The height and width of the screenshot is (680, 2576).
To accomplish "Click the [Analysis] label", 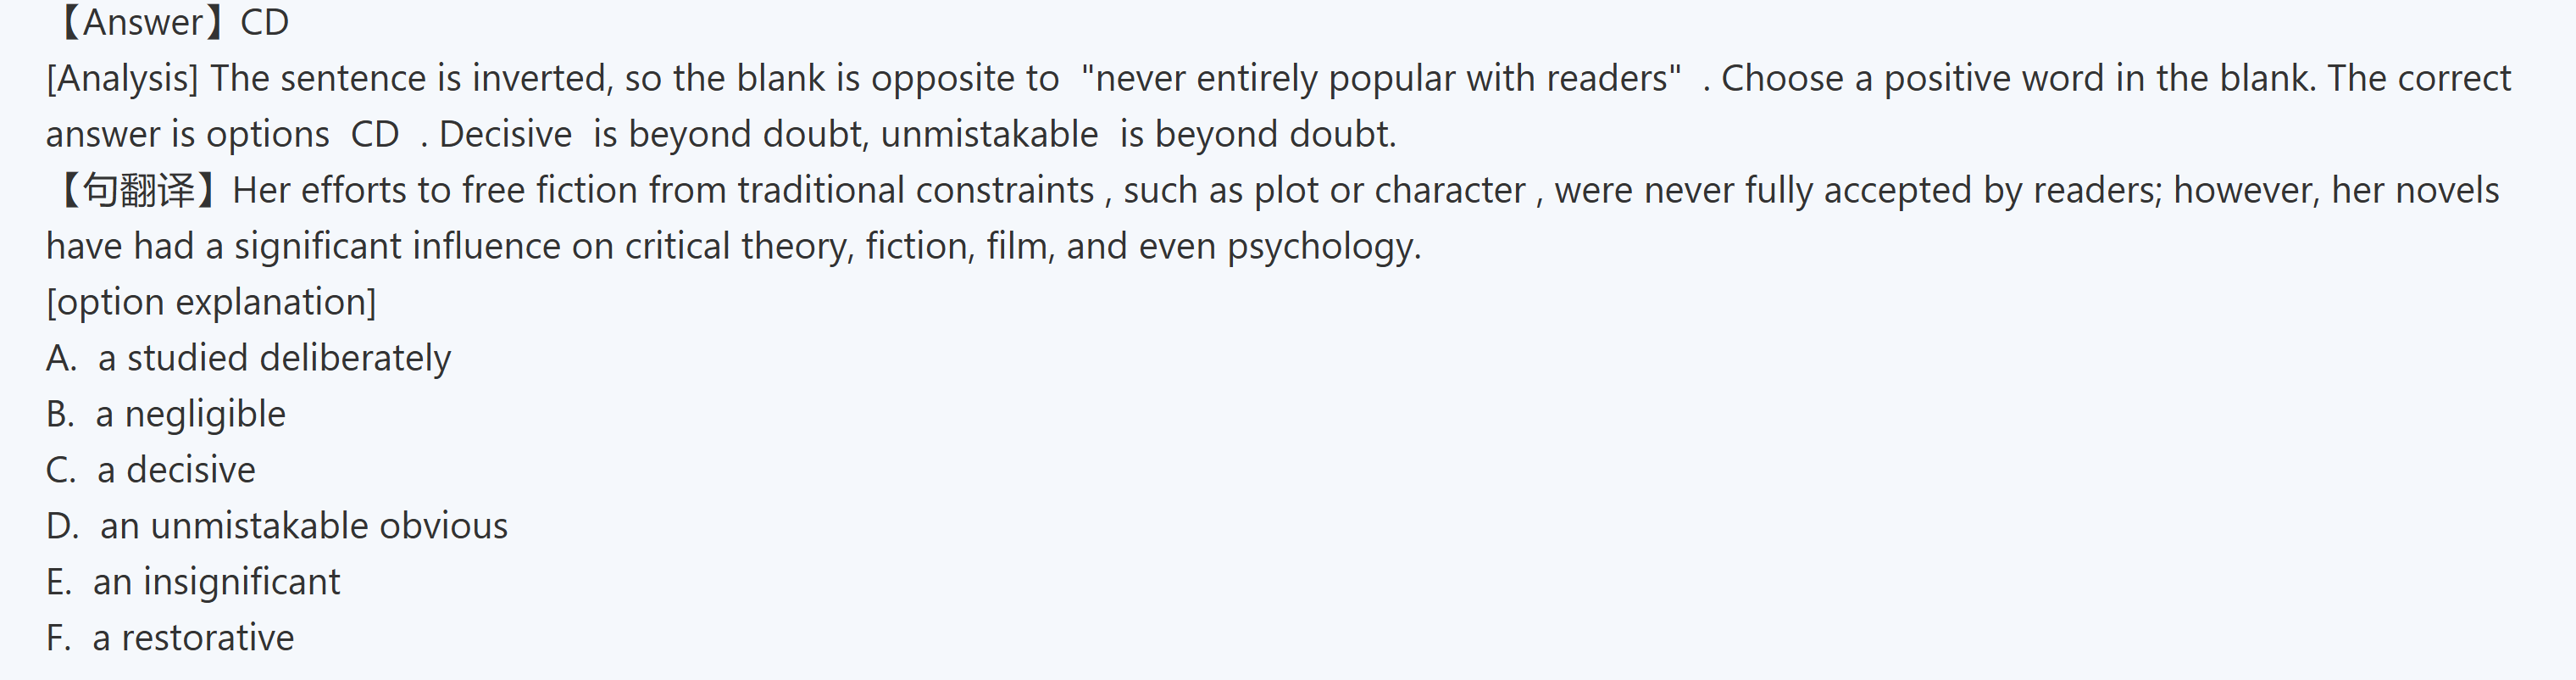I will coord(122,78).
